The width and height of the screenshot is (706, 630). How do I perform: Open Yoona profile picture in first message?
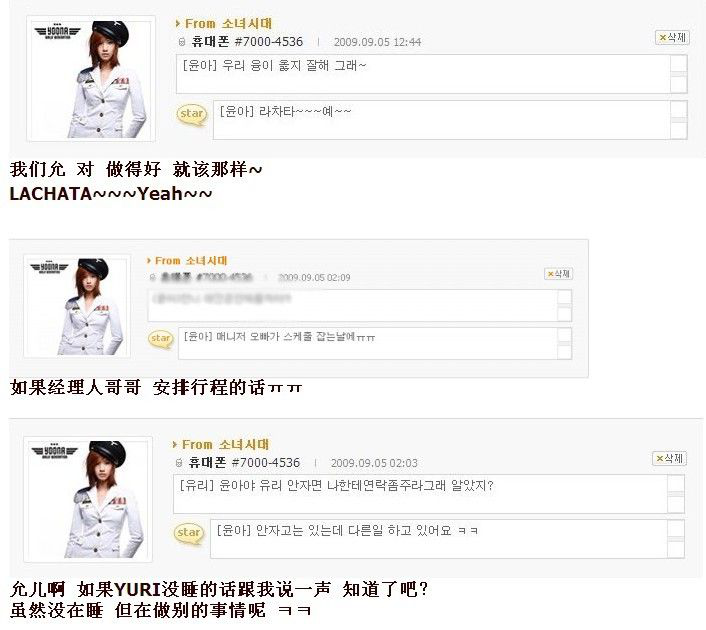tap(91, 78)
